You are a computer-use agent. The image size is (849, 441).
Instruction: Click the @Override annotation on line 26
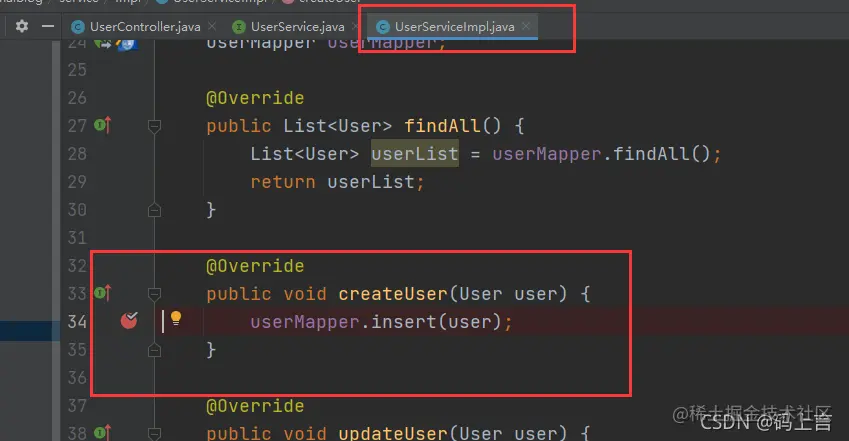pos(255,98)
